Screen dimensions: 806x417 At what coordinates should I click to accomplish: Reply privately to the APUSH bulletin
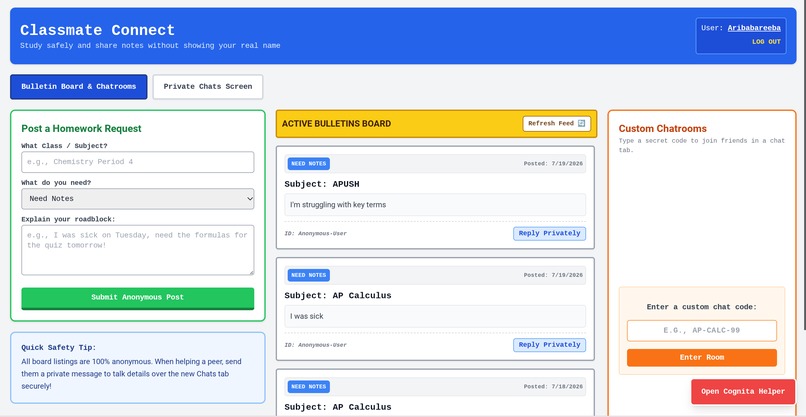tap(549, 233)
